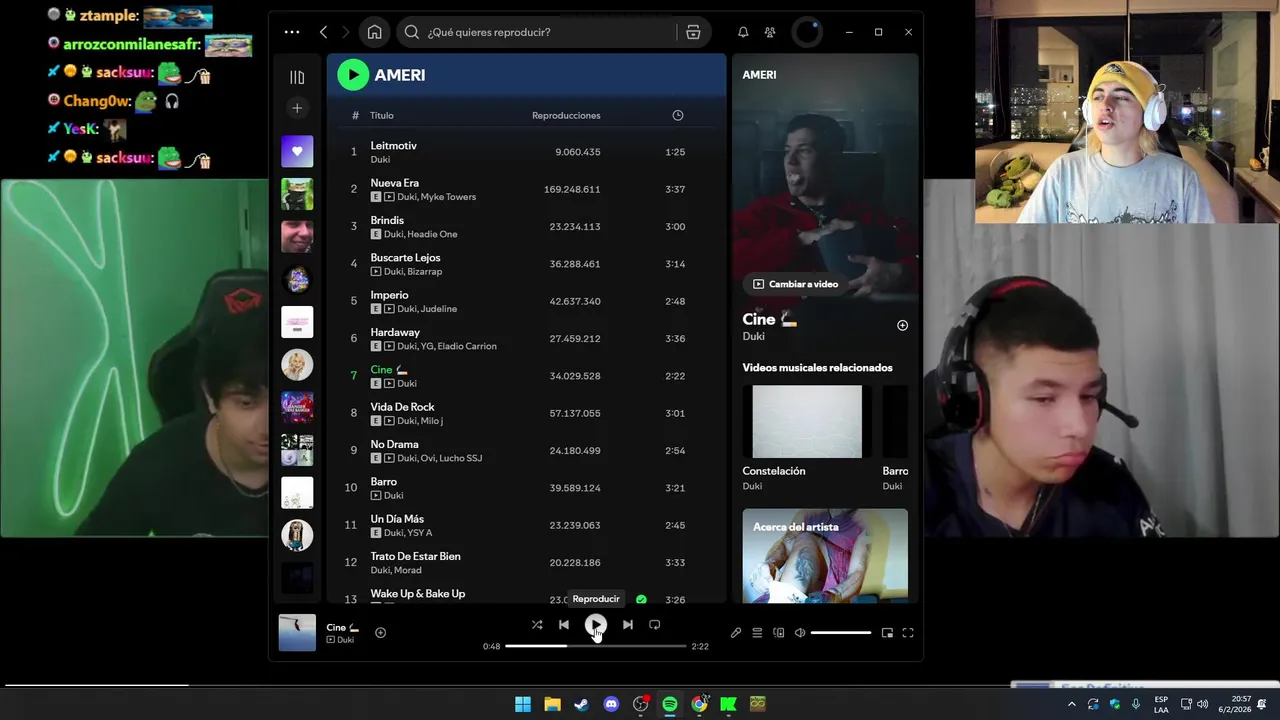Open the 'Acerca del artista' card

(825, 556)
